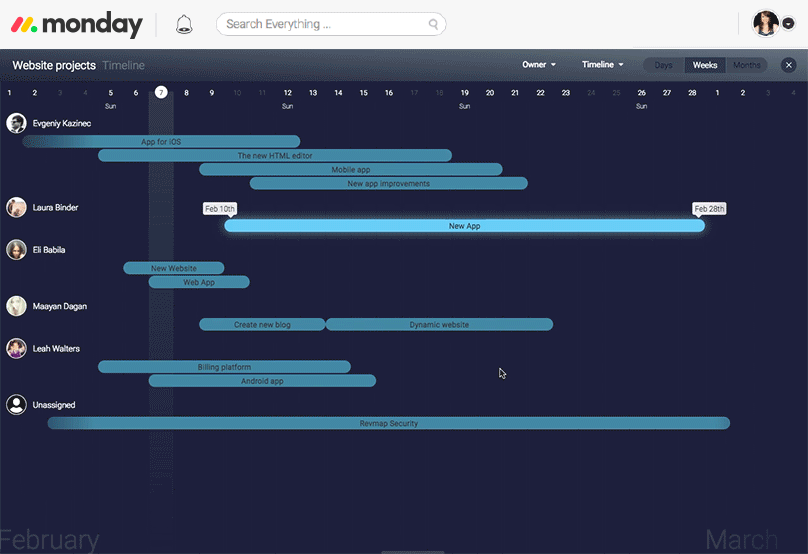This screenshot has height=554, width=808.
Task: Select the Timeline view label
Action: click(123, 65)
